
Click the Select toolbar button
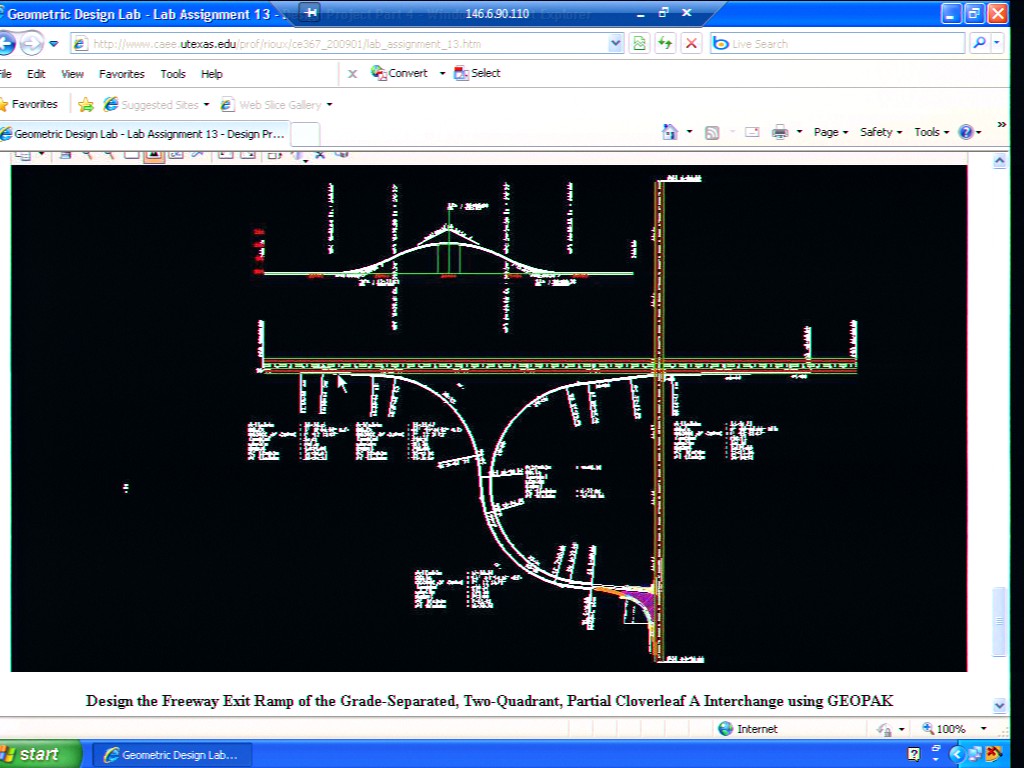click(477, 73)
